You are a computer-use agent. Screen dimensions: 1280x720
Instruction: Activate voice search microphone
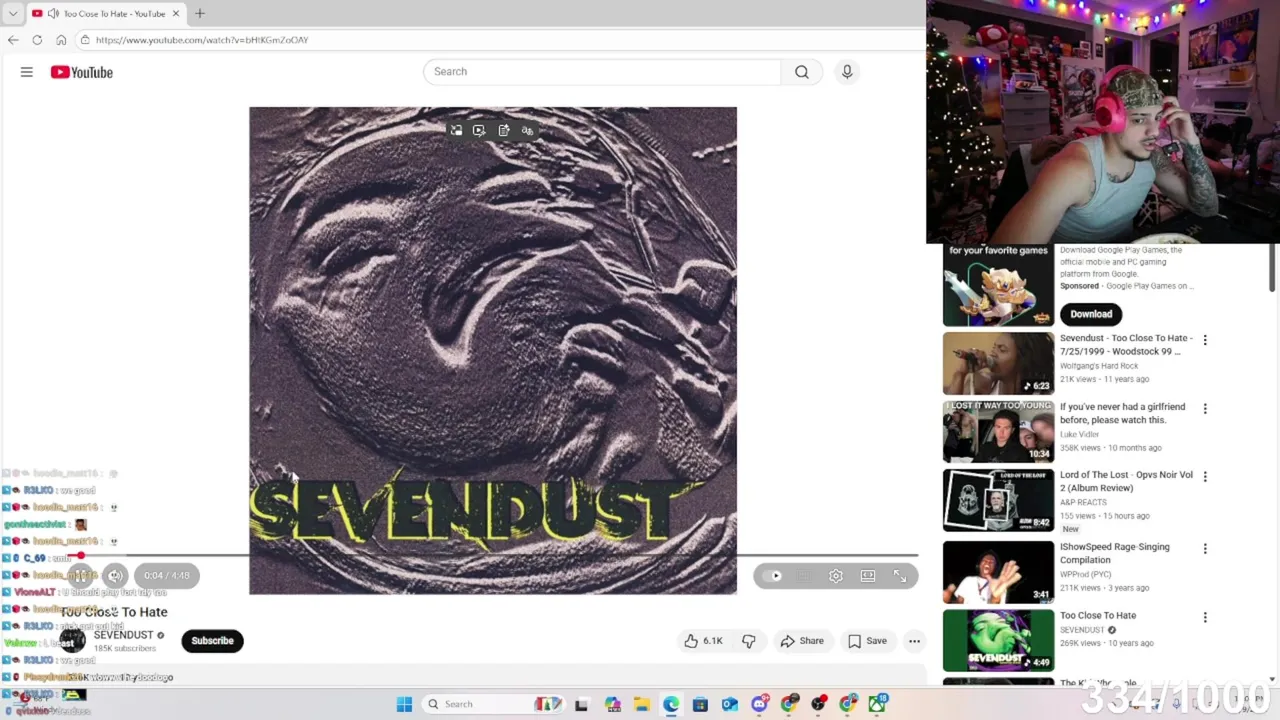(x=847, y=72)
